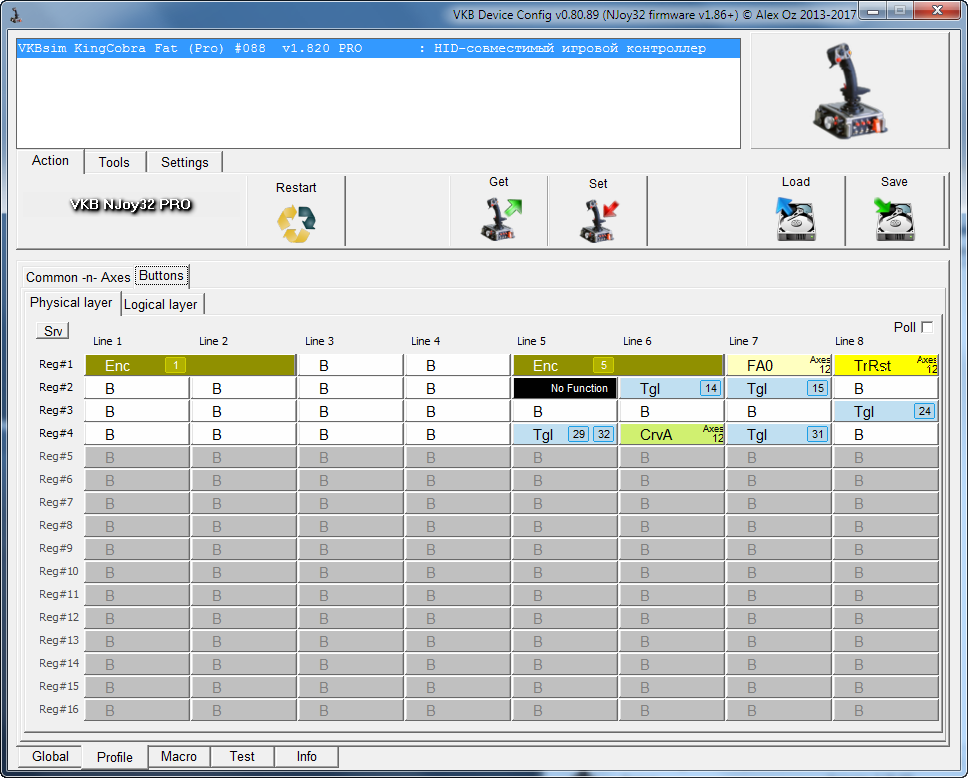
Task: Click Reg#1 Line 3 B cell
Action: (351, 366)
